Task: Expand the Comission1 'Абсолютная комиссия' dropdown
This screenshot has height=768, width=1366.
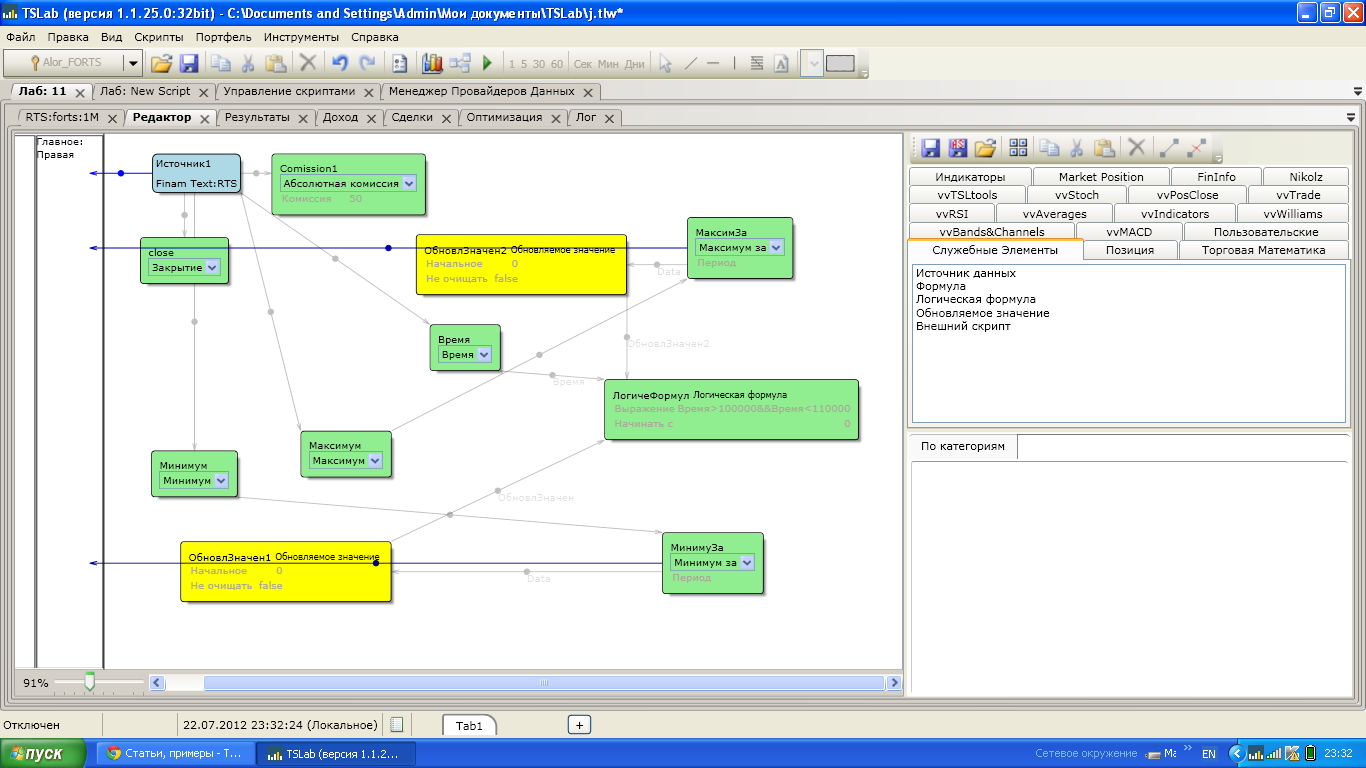Action: 408,184
